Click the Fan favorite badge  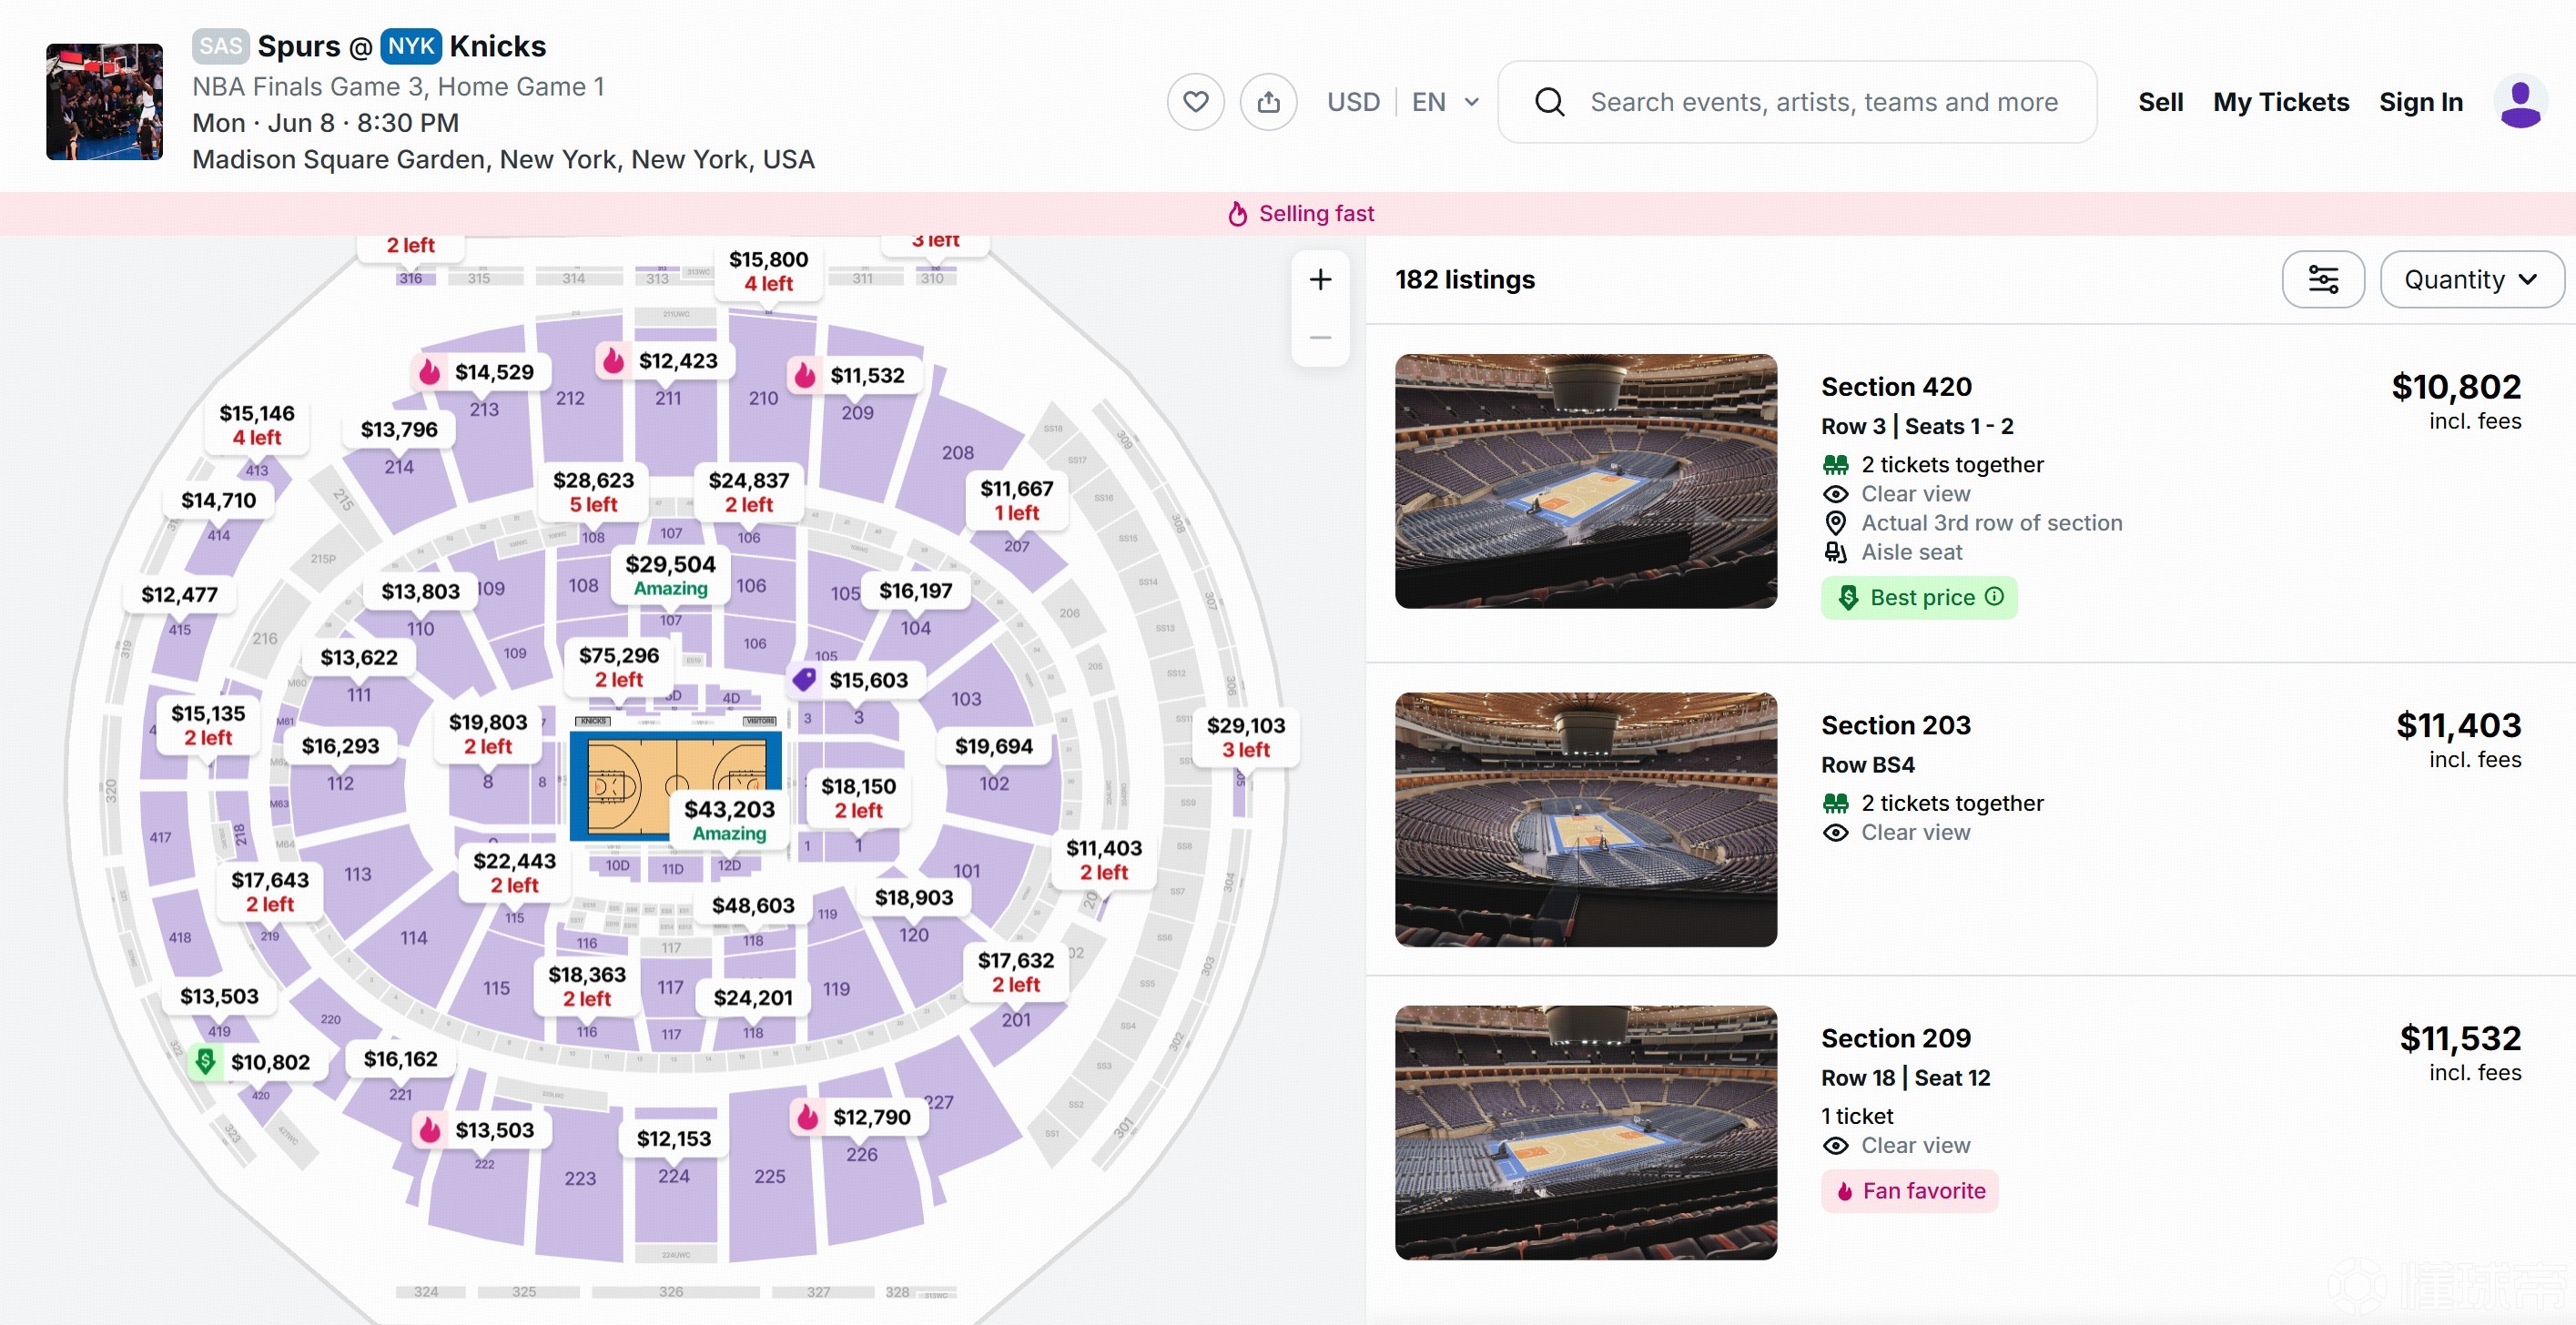point(1909,1191)
